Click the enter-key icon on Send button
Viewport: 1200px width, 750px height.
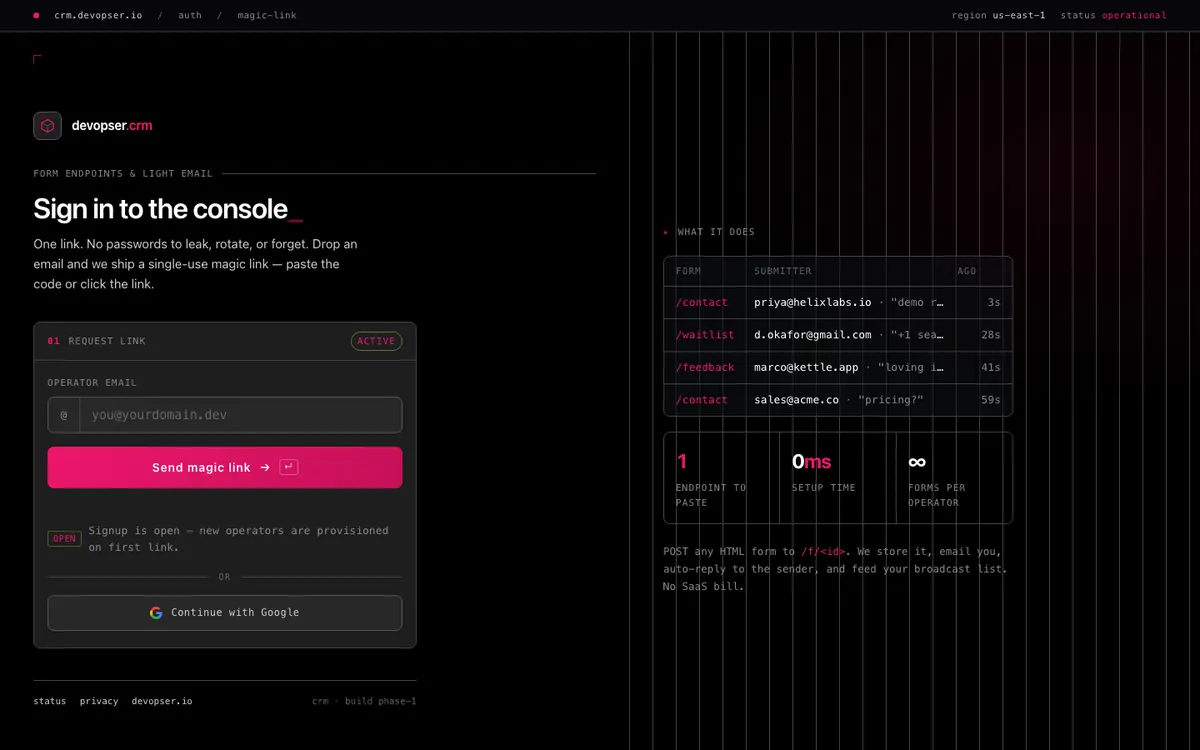tap(289, 467)
